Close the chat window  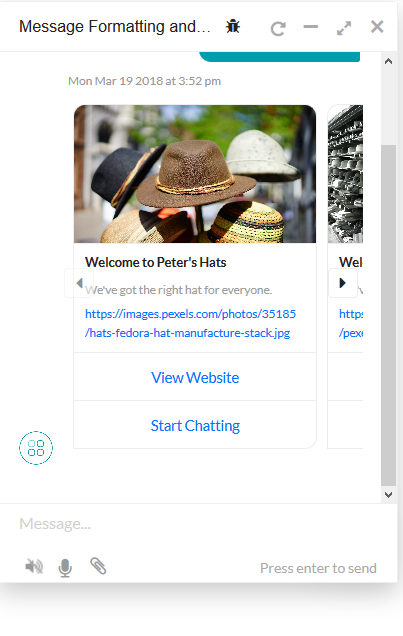coord(377,27)
